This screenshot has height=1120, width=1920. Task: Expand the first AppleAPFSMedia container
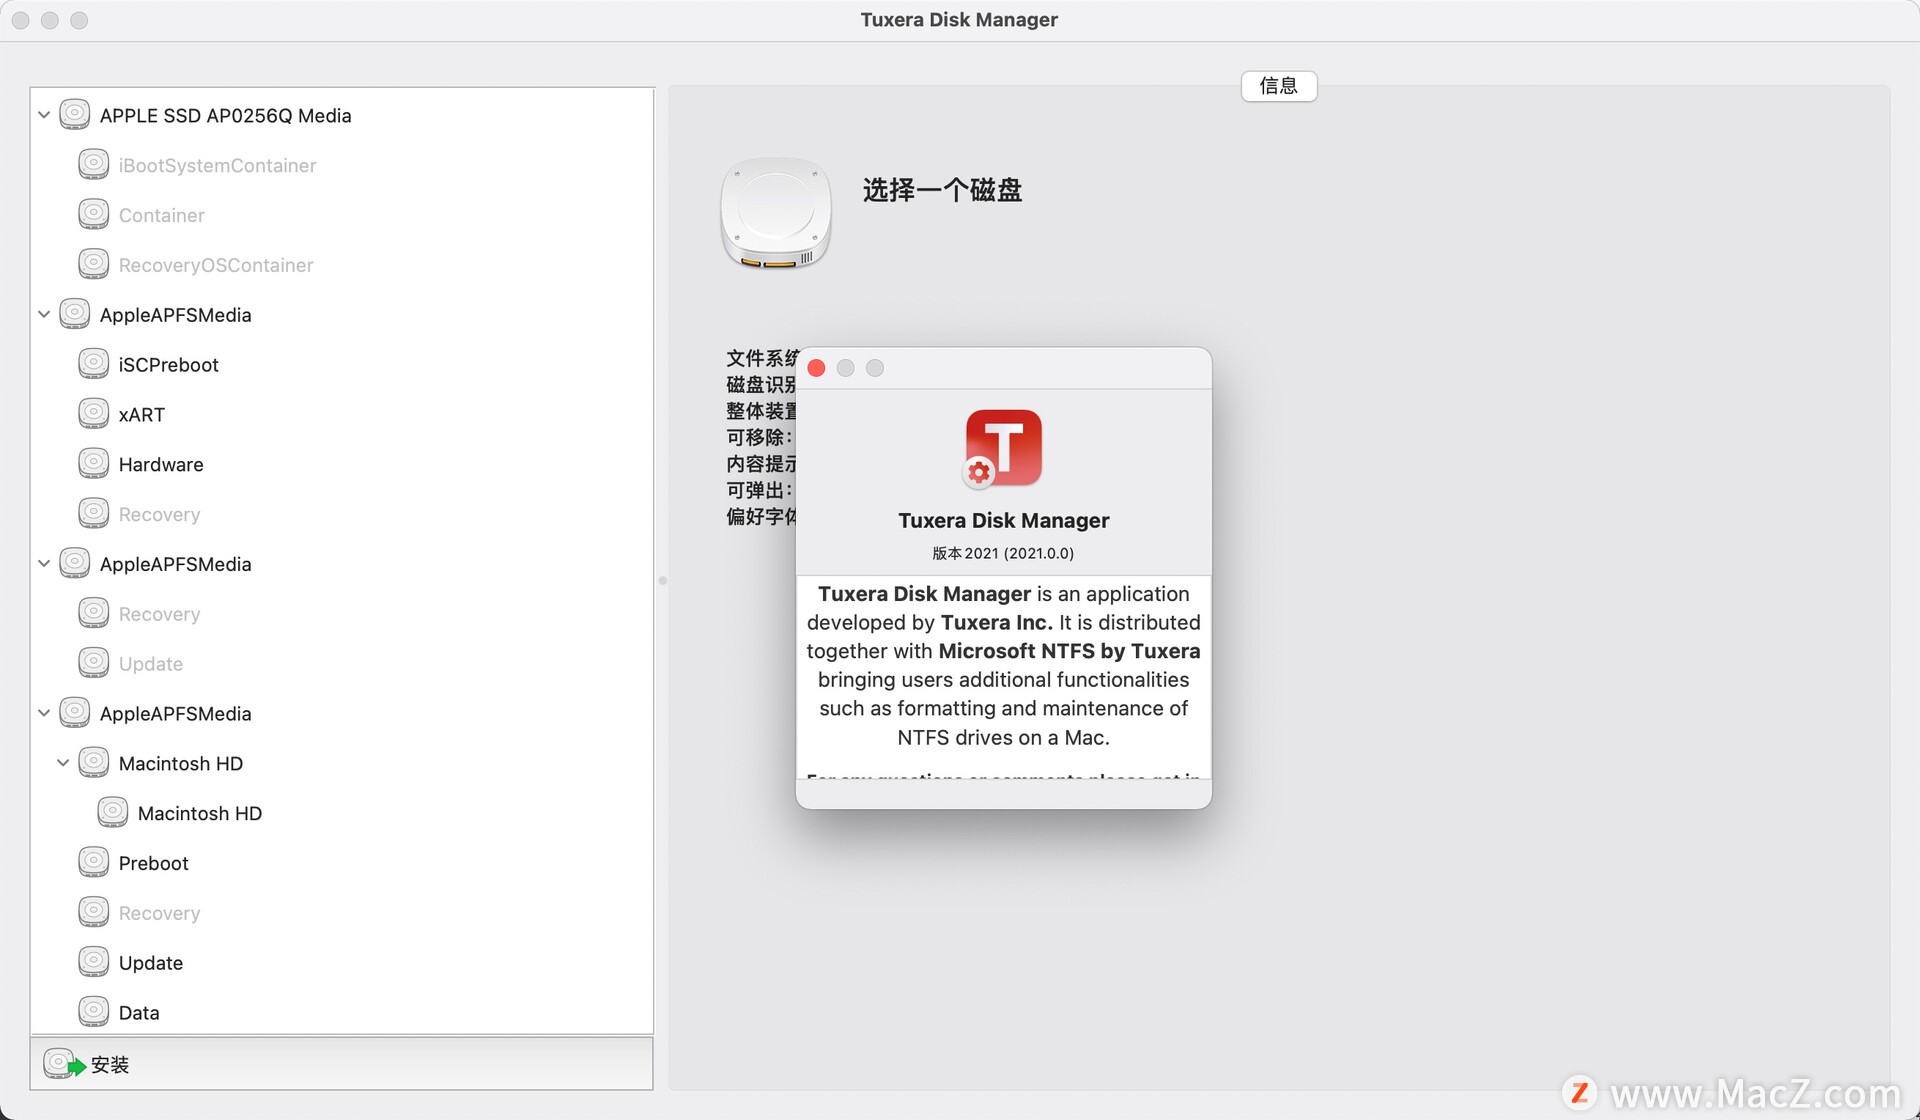click(x=43, y=313)
